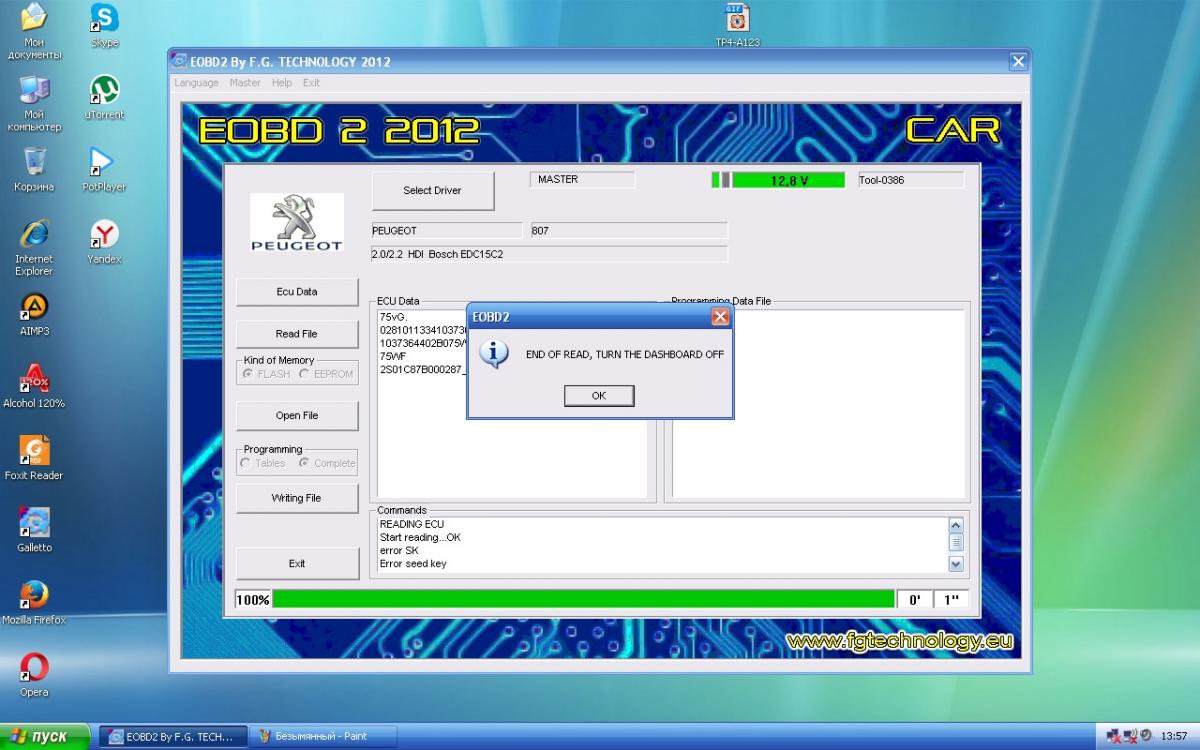Select the 'READING ECU' command line
Viewport: 1200px width, 750px height.
click(412, 524)
